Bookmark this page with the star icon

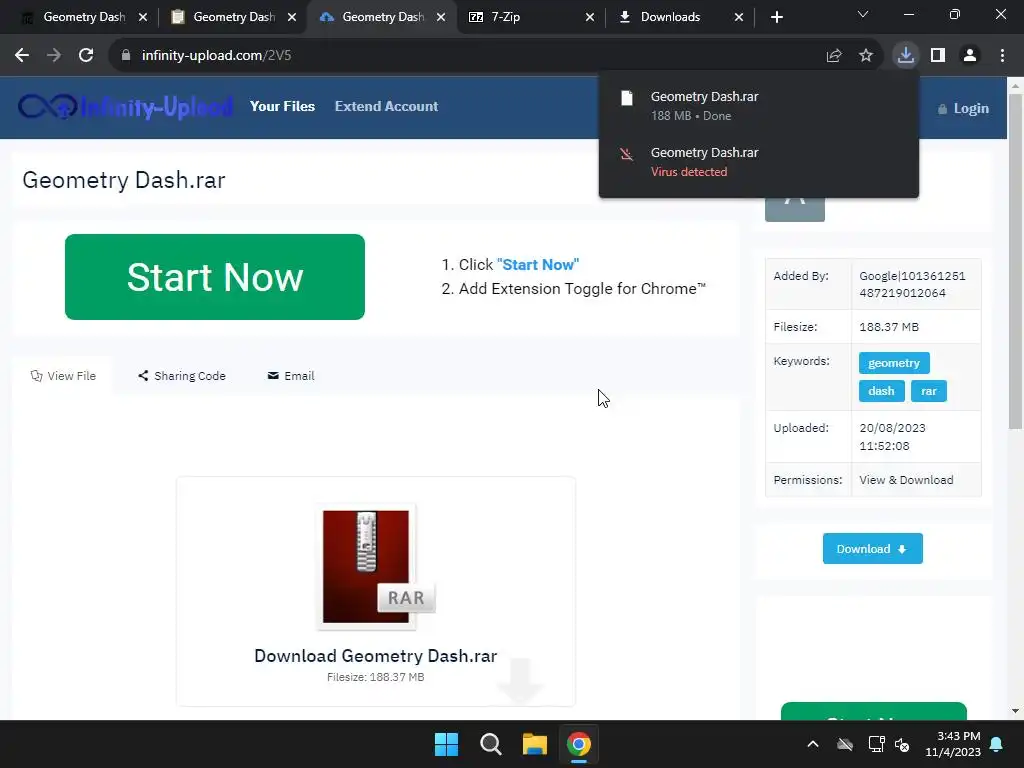pyautogui.click(x=866, y=56)
